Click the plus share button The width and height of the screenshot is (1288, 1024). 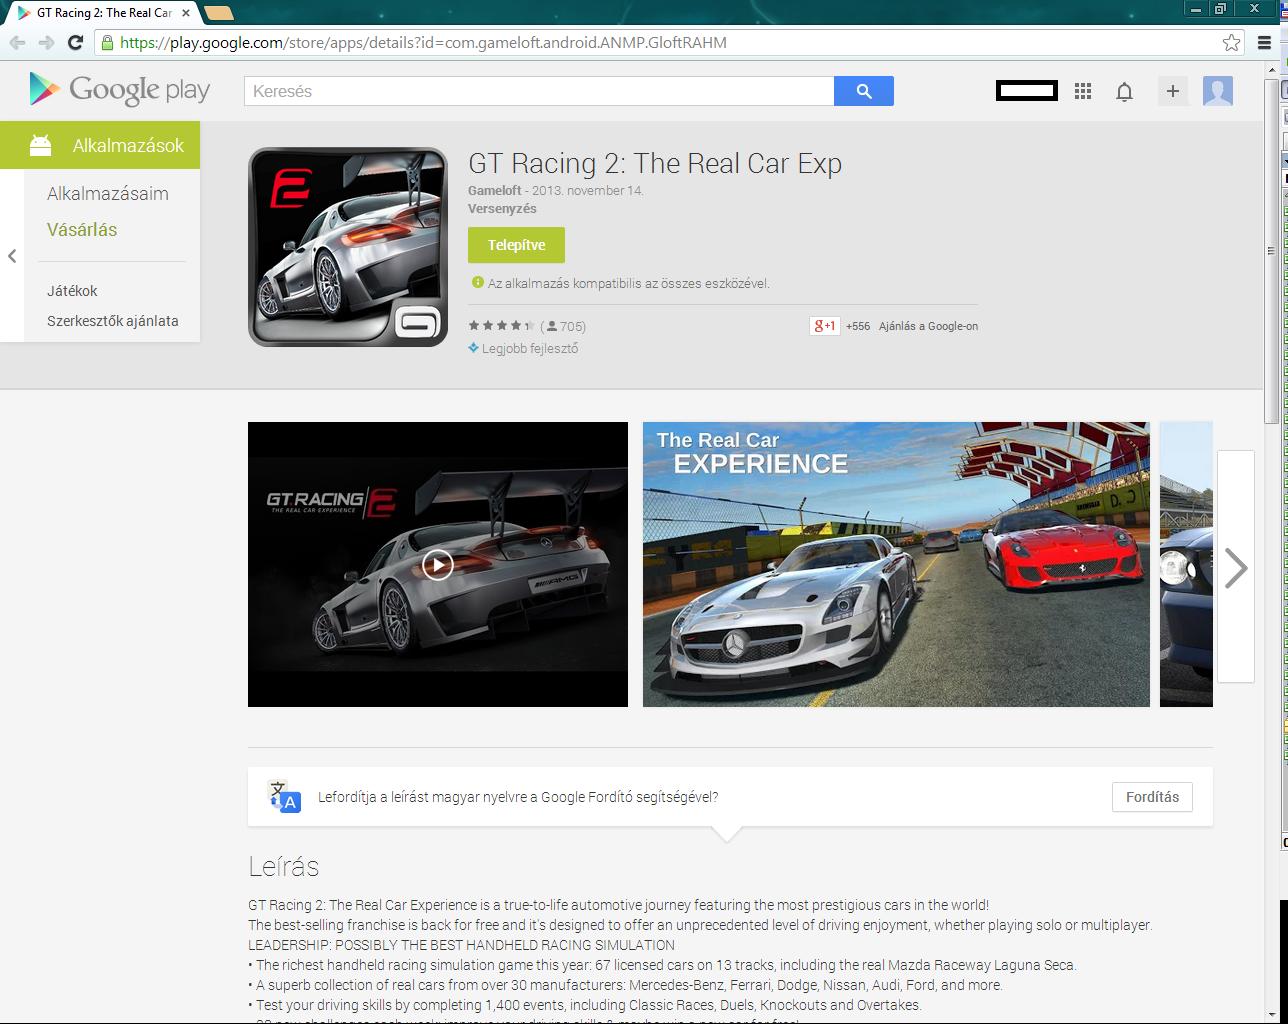[x=1173, y=91]
